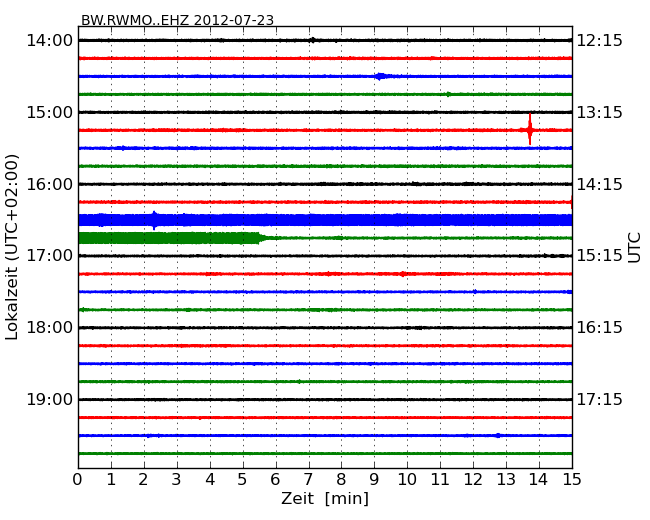Viewport: 650px width, 520px height.
Task: Click the 14:15 UTC label
Action: [600, 184]
